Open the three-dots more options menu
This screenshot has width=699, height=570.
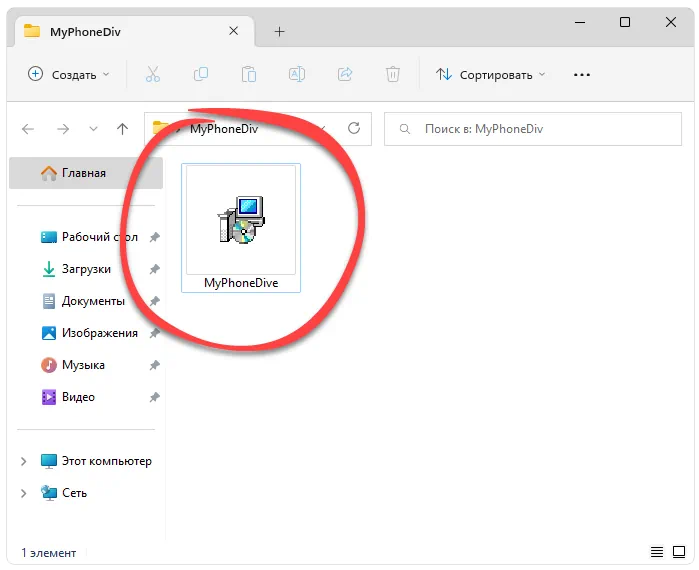click(582, 75)
